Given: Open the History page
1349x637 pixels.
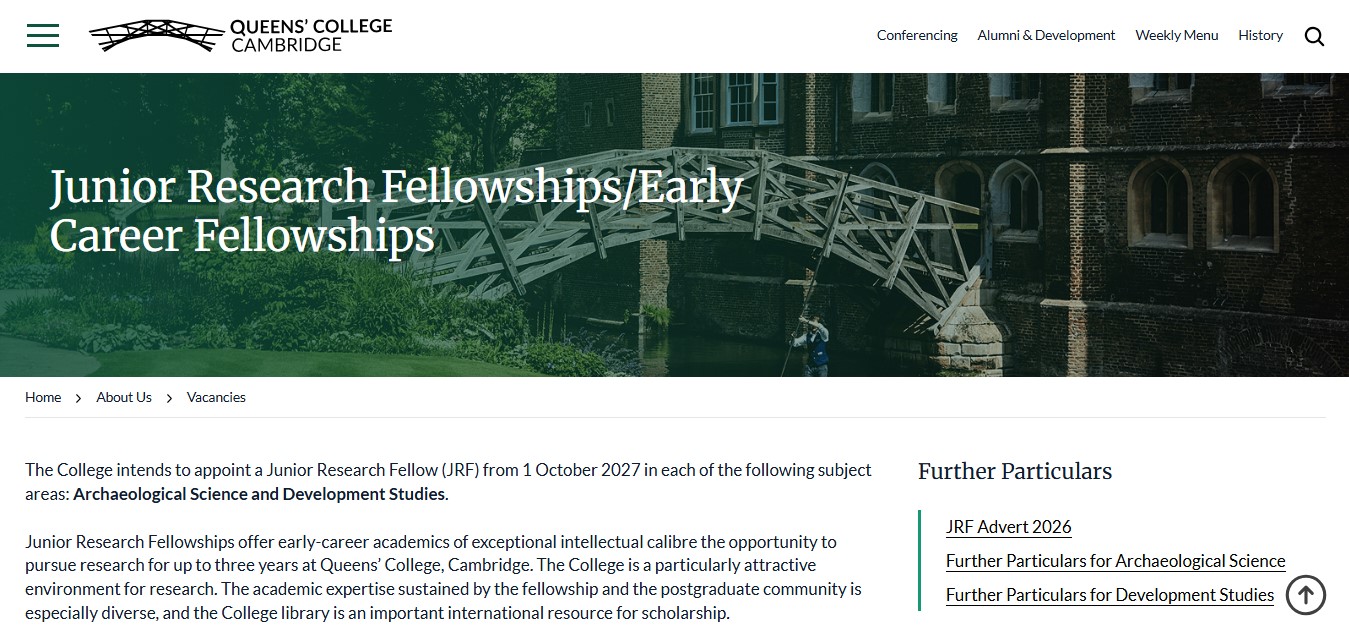Looking at the screenshot, I should [1260, 35].
